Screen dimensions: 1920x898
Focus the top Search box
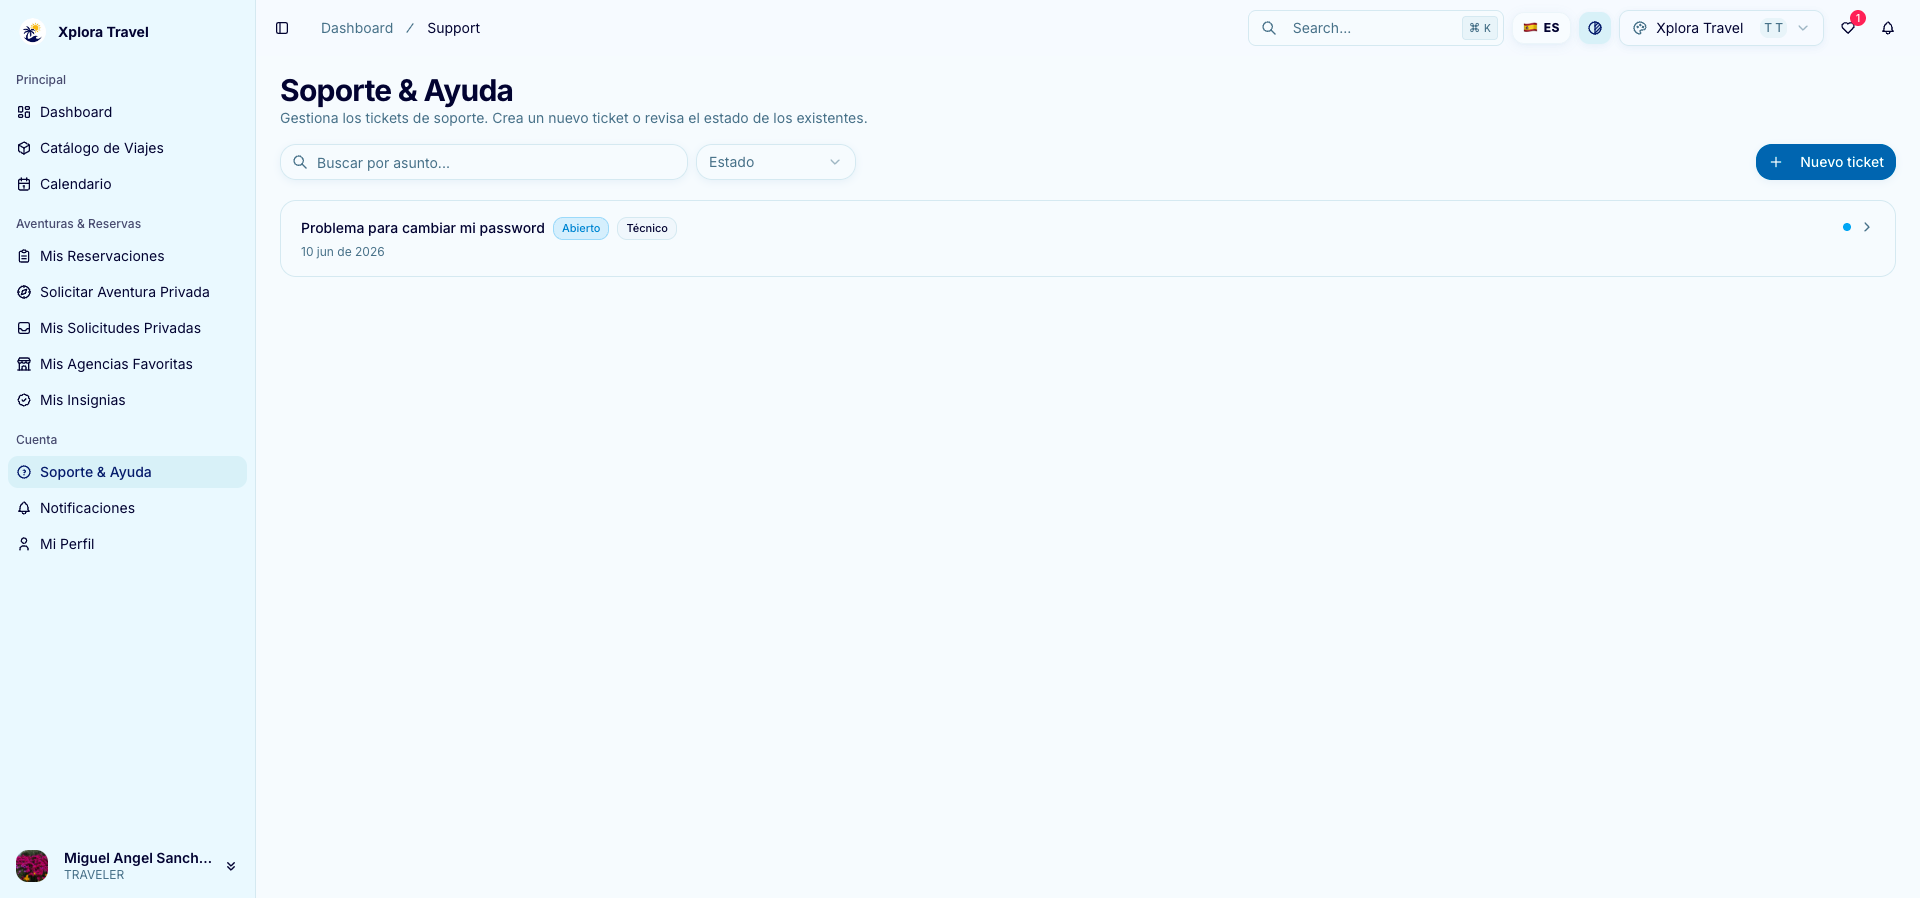tap(1376, 28)
